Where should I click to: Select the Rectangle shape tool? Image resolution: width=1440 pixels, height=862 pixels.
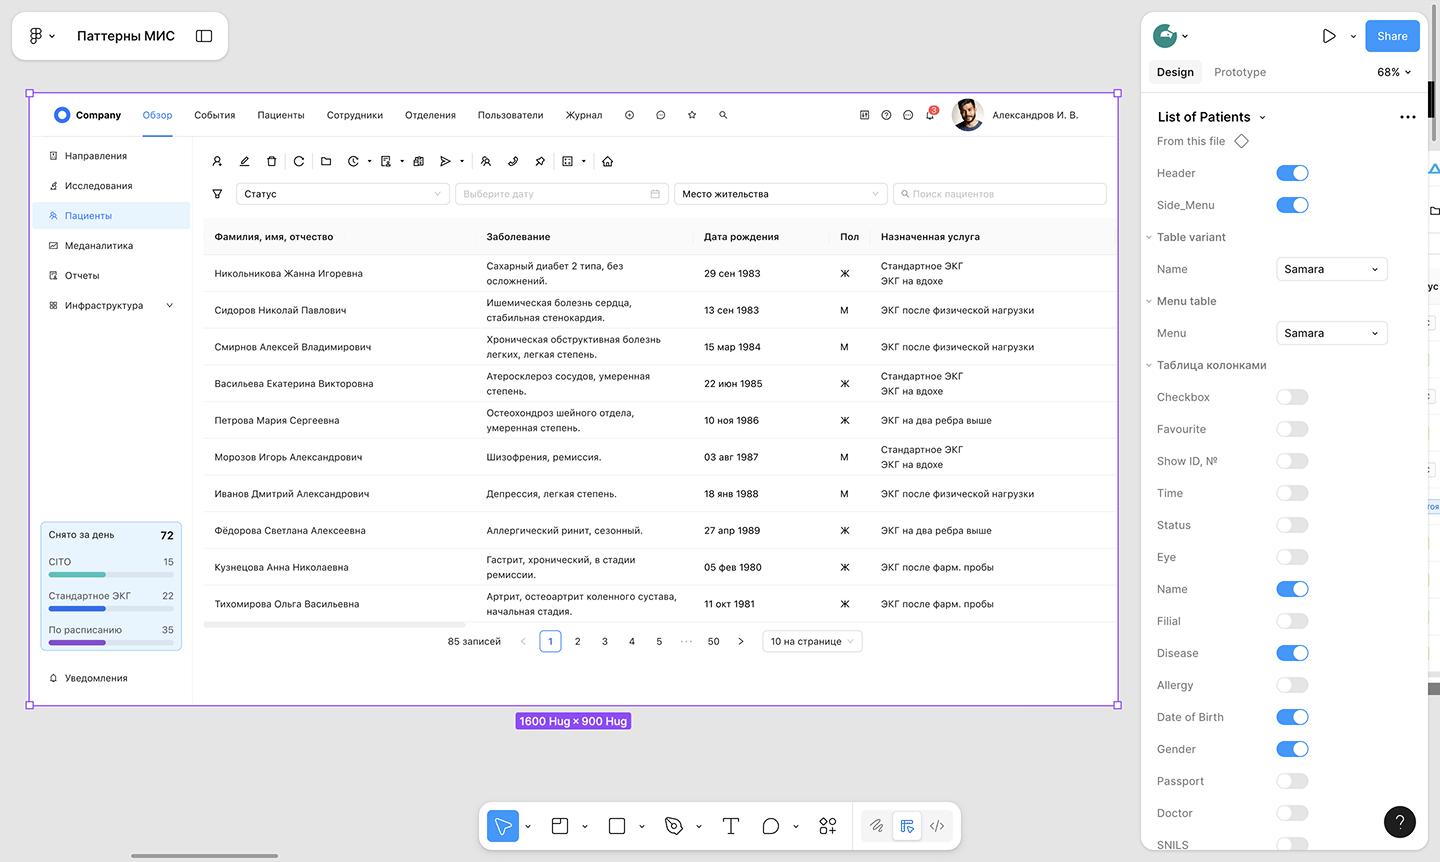[x=617, y=826]
